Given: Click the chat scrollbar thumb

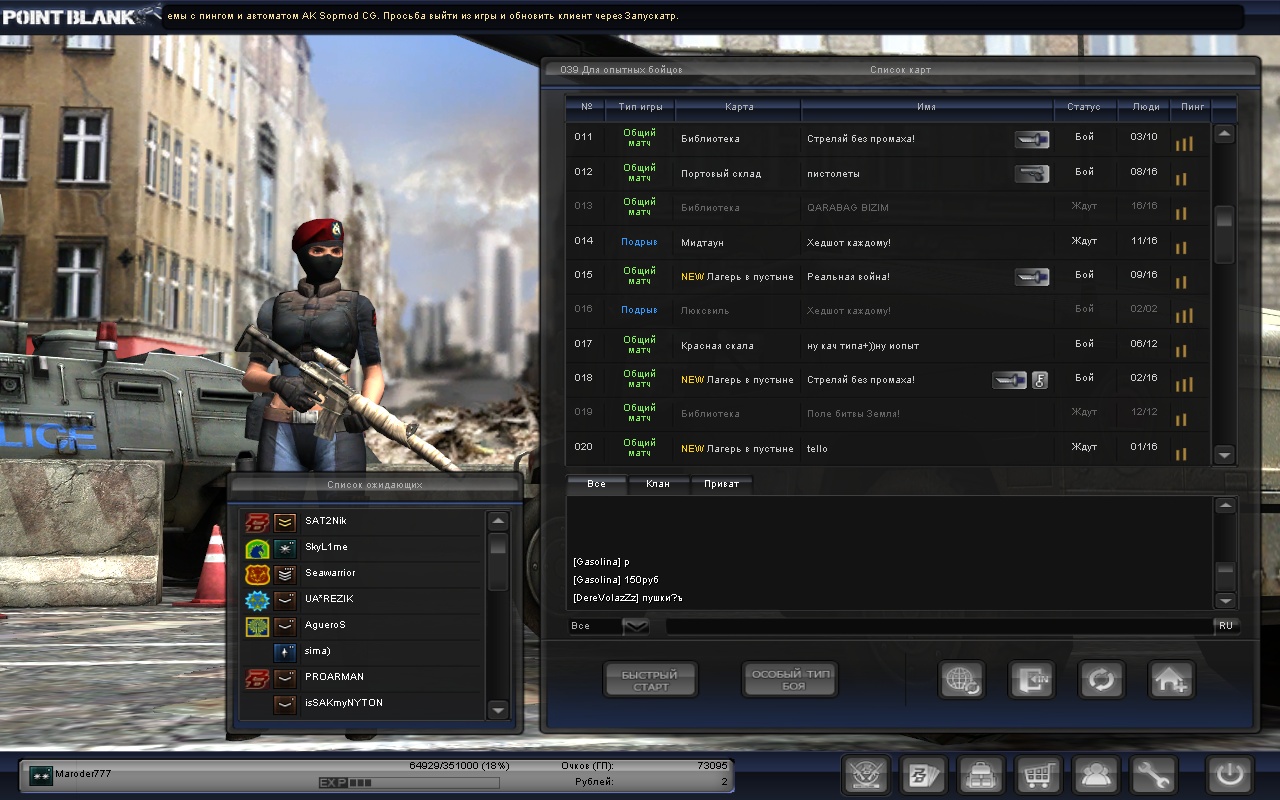Looking at the screenshot, I should click(1225, 576).
